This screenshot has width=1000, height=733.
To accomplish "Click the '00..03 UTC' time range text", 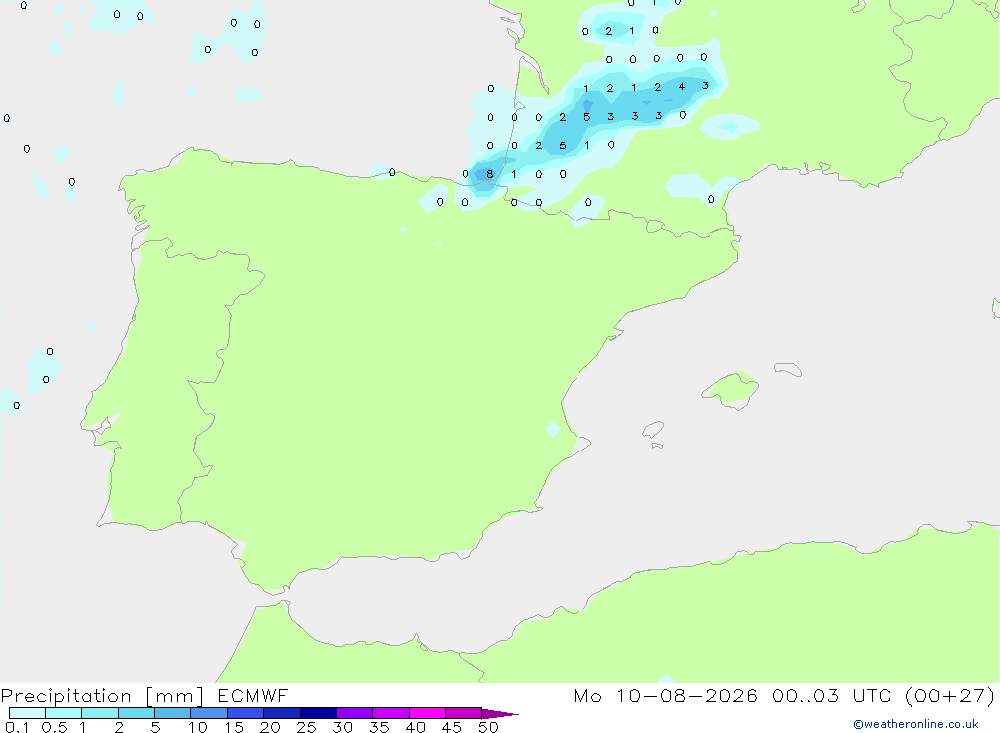I will (x=831, y=695).
